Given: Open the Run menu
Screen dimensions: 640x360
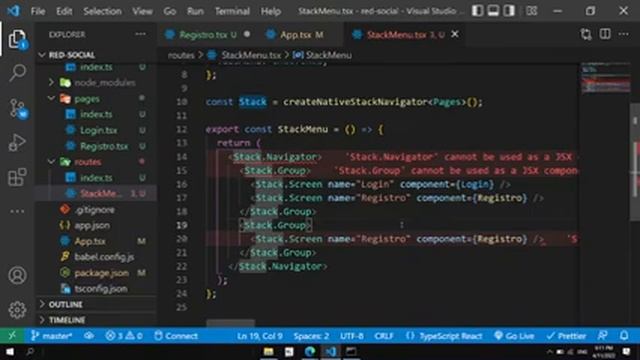Looking at the screenshot, I should [x=195, y=11].
